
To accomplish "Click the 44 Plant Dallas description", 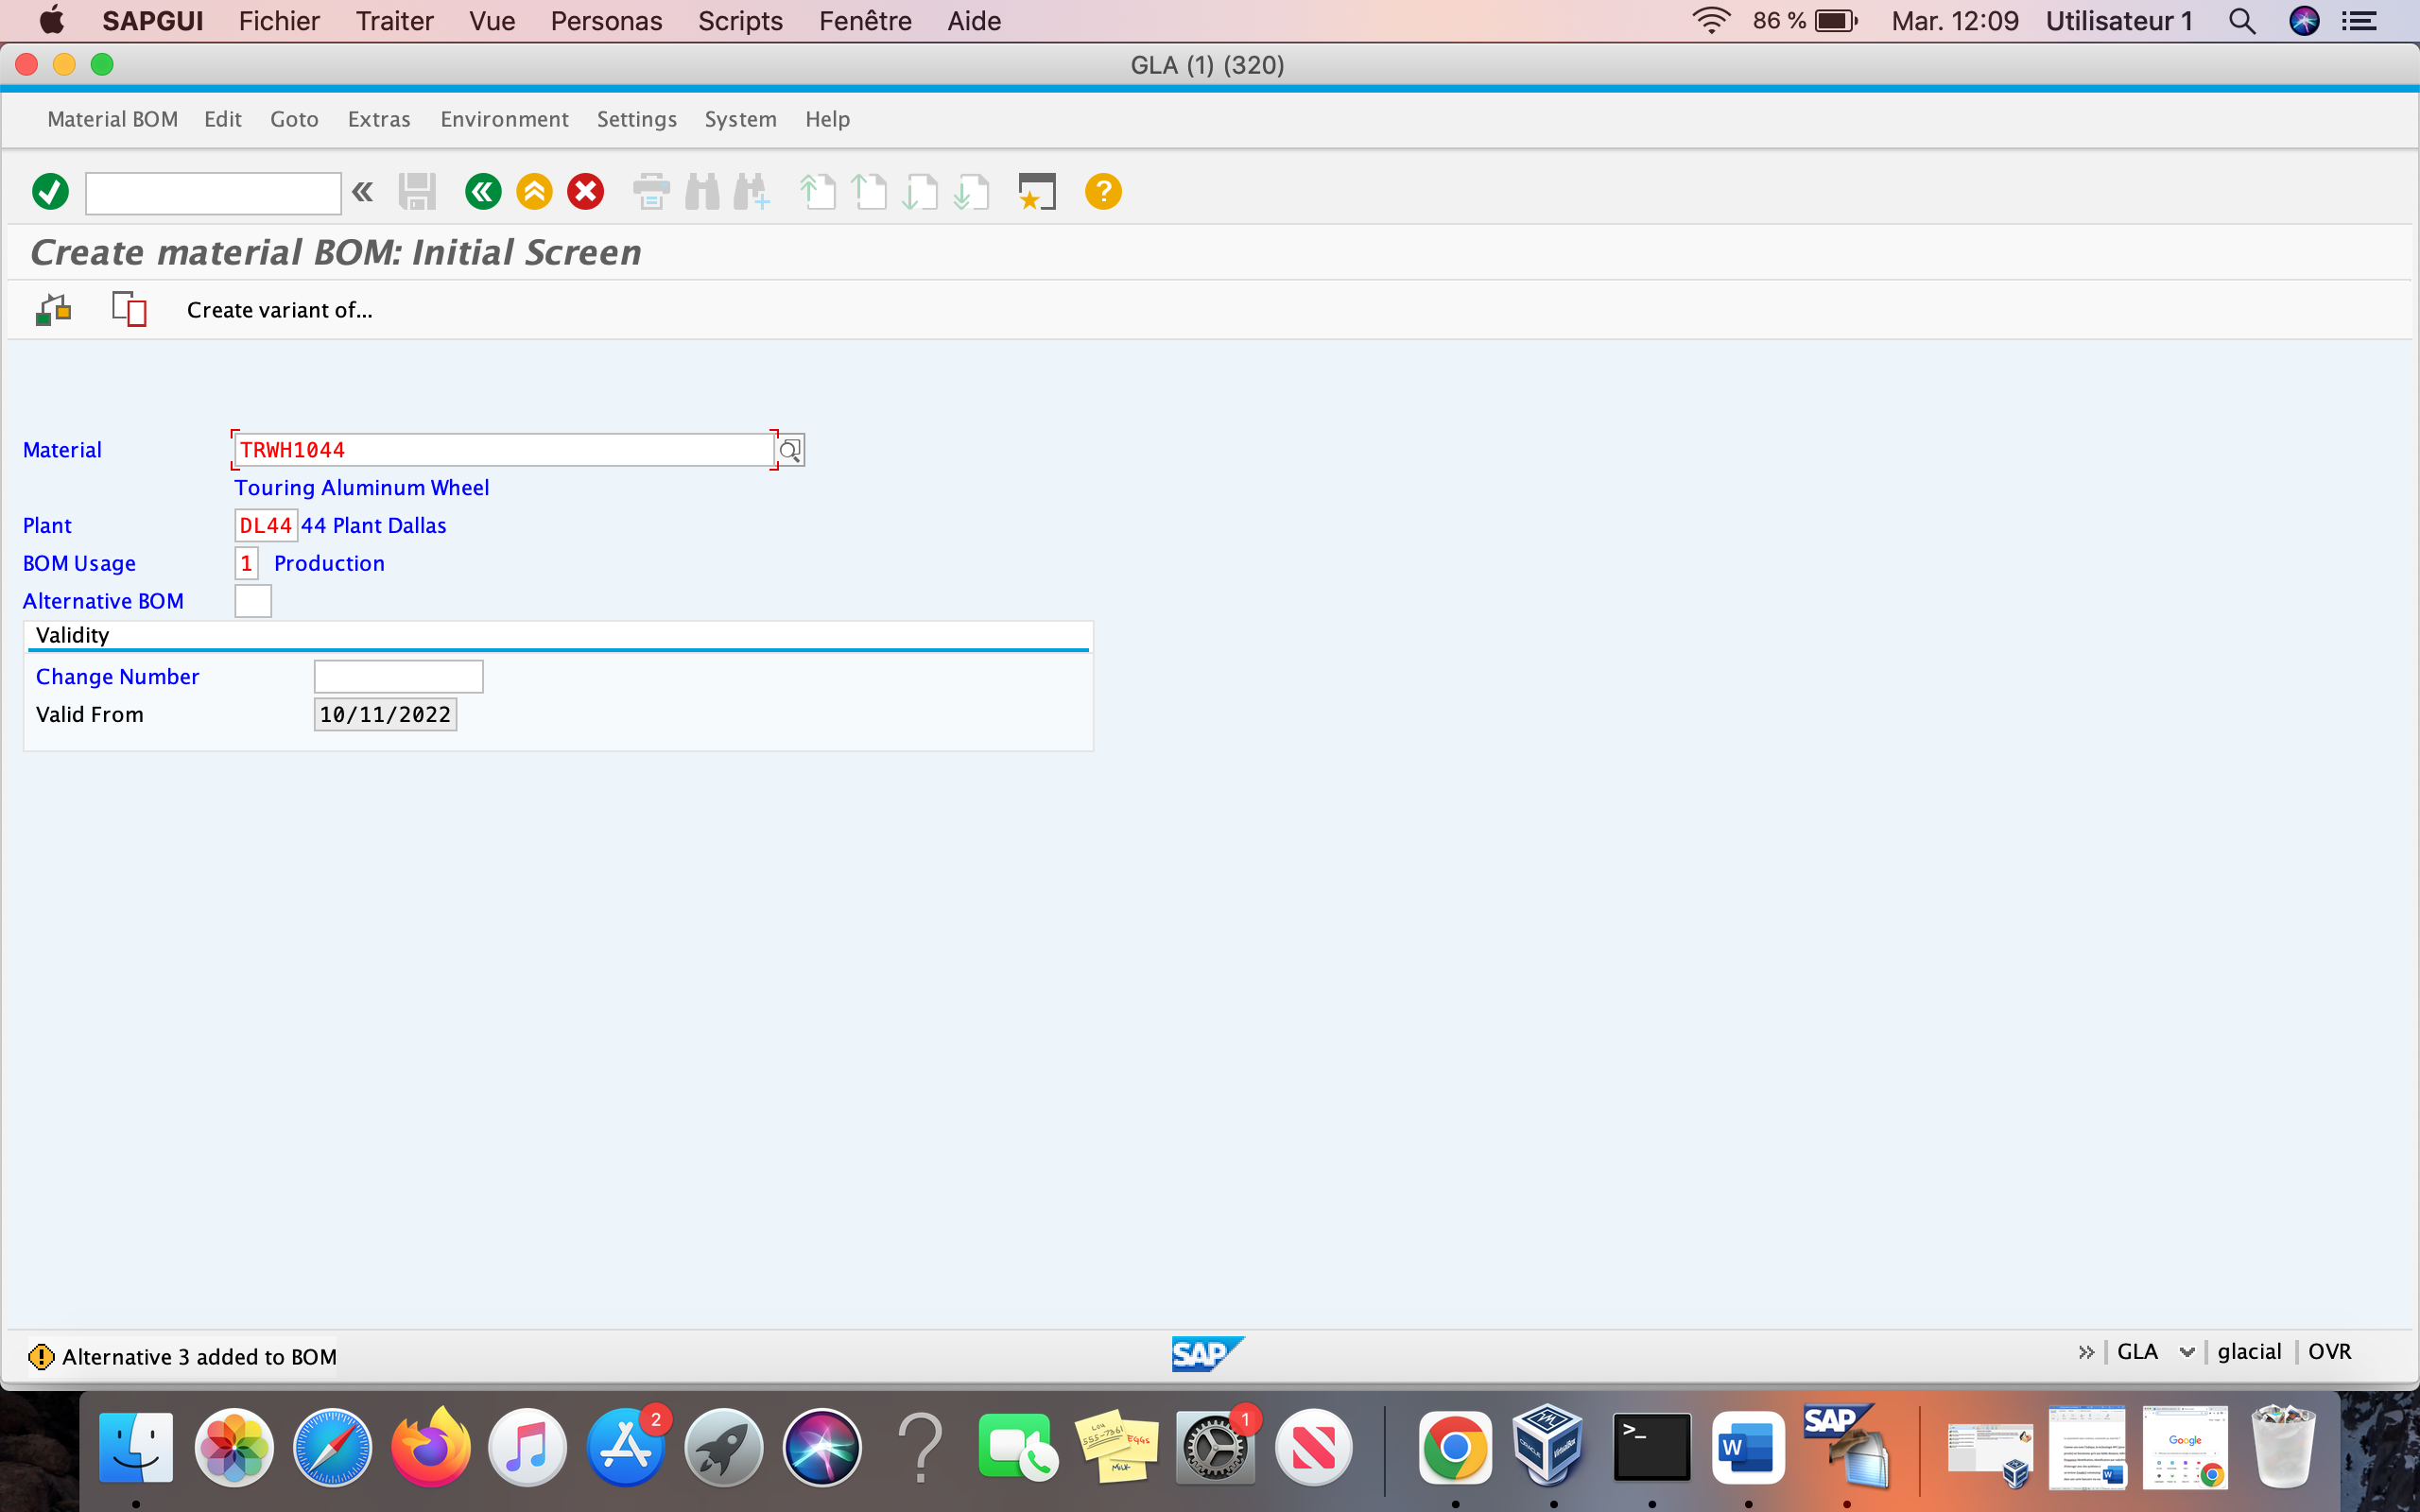I will click(x=373, y=526).
